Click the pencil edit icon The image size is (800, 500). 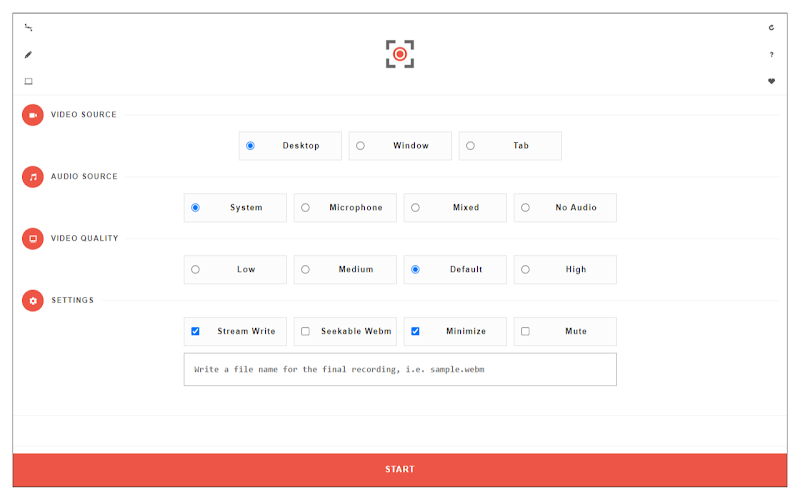[29, 55]
